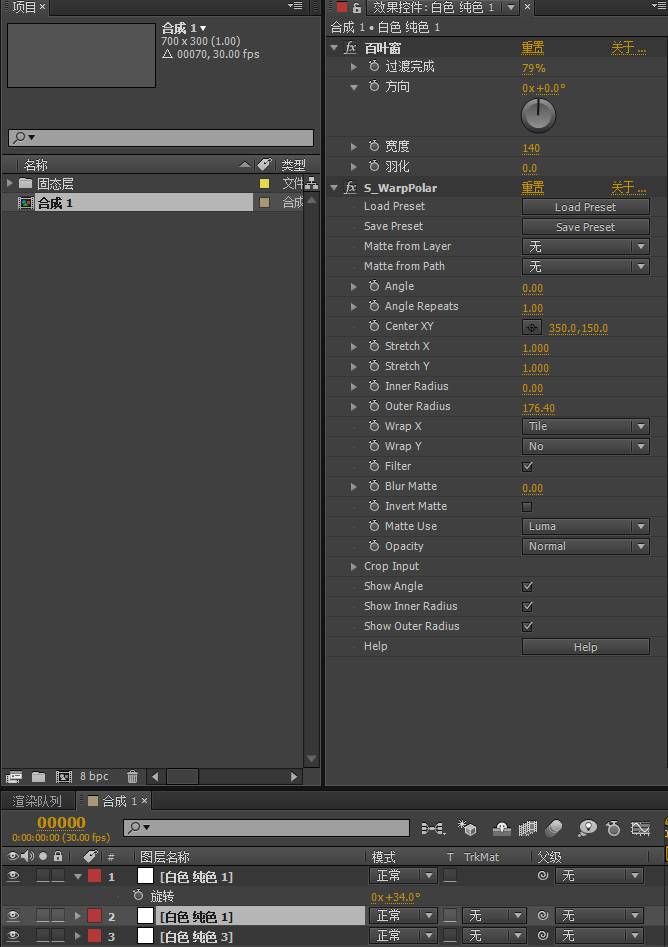
Task: Hide layer 2 using its eye icon
Action: [13, 916]
